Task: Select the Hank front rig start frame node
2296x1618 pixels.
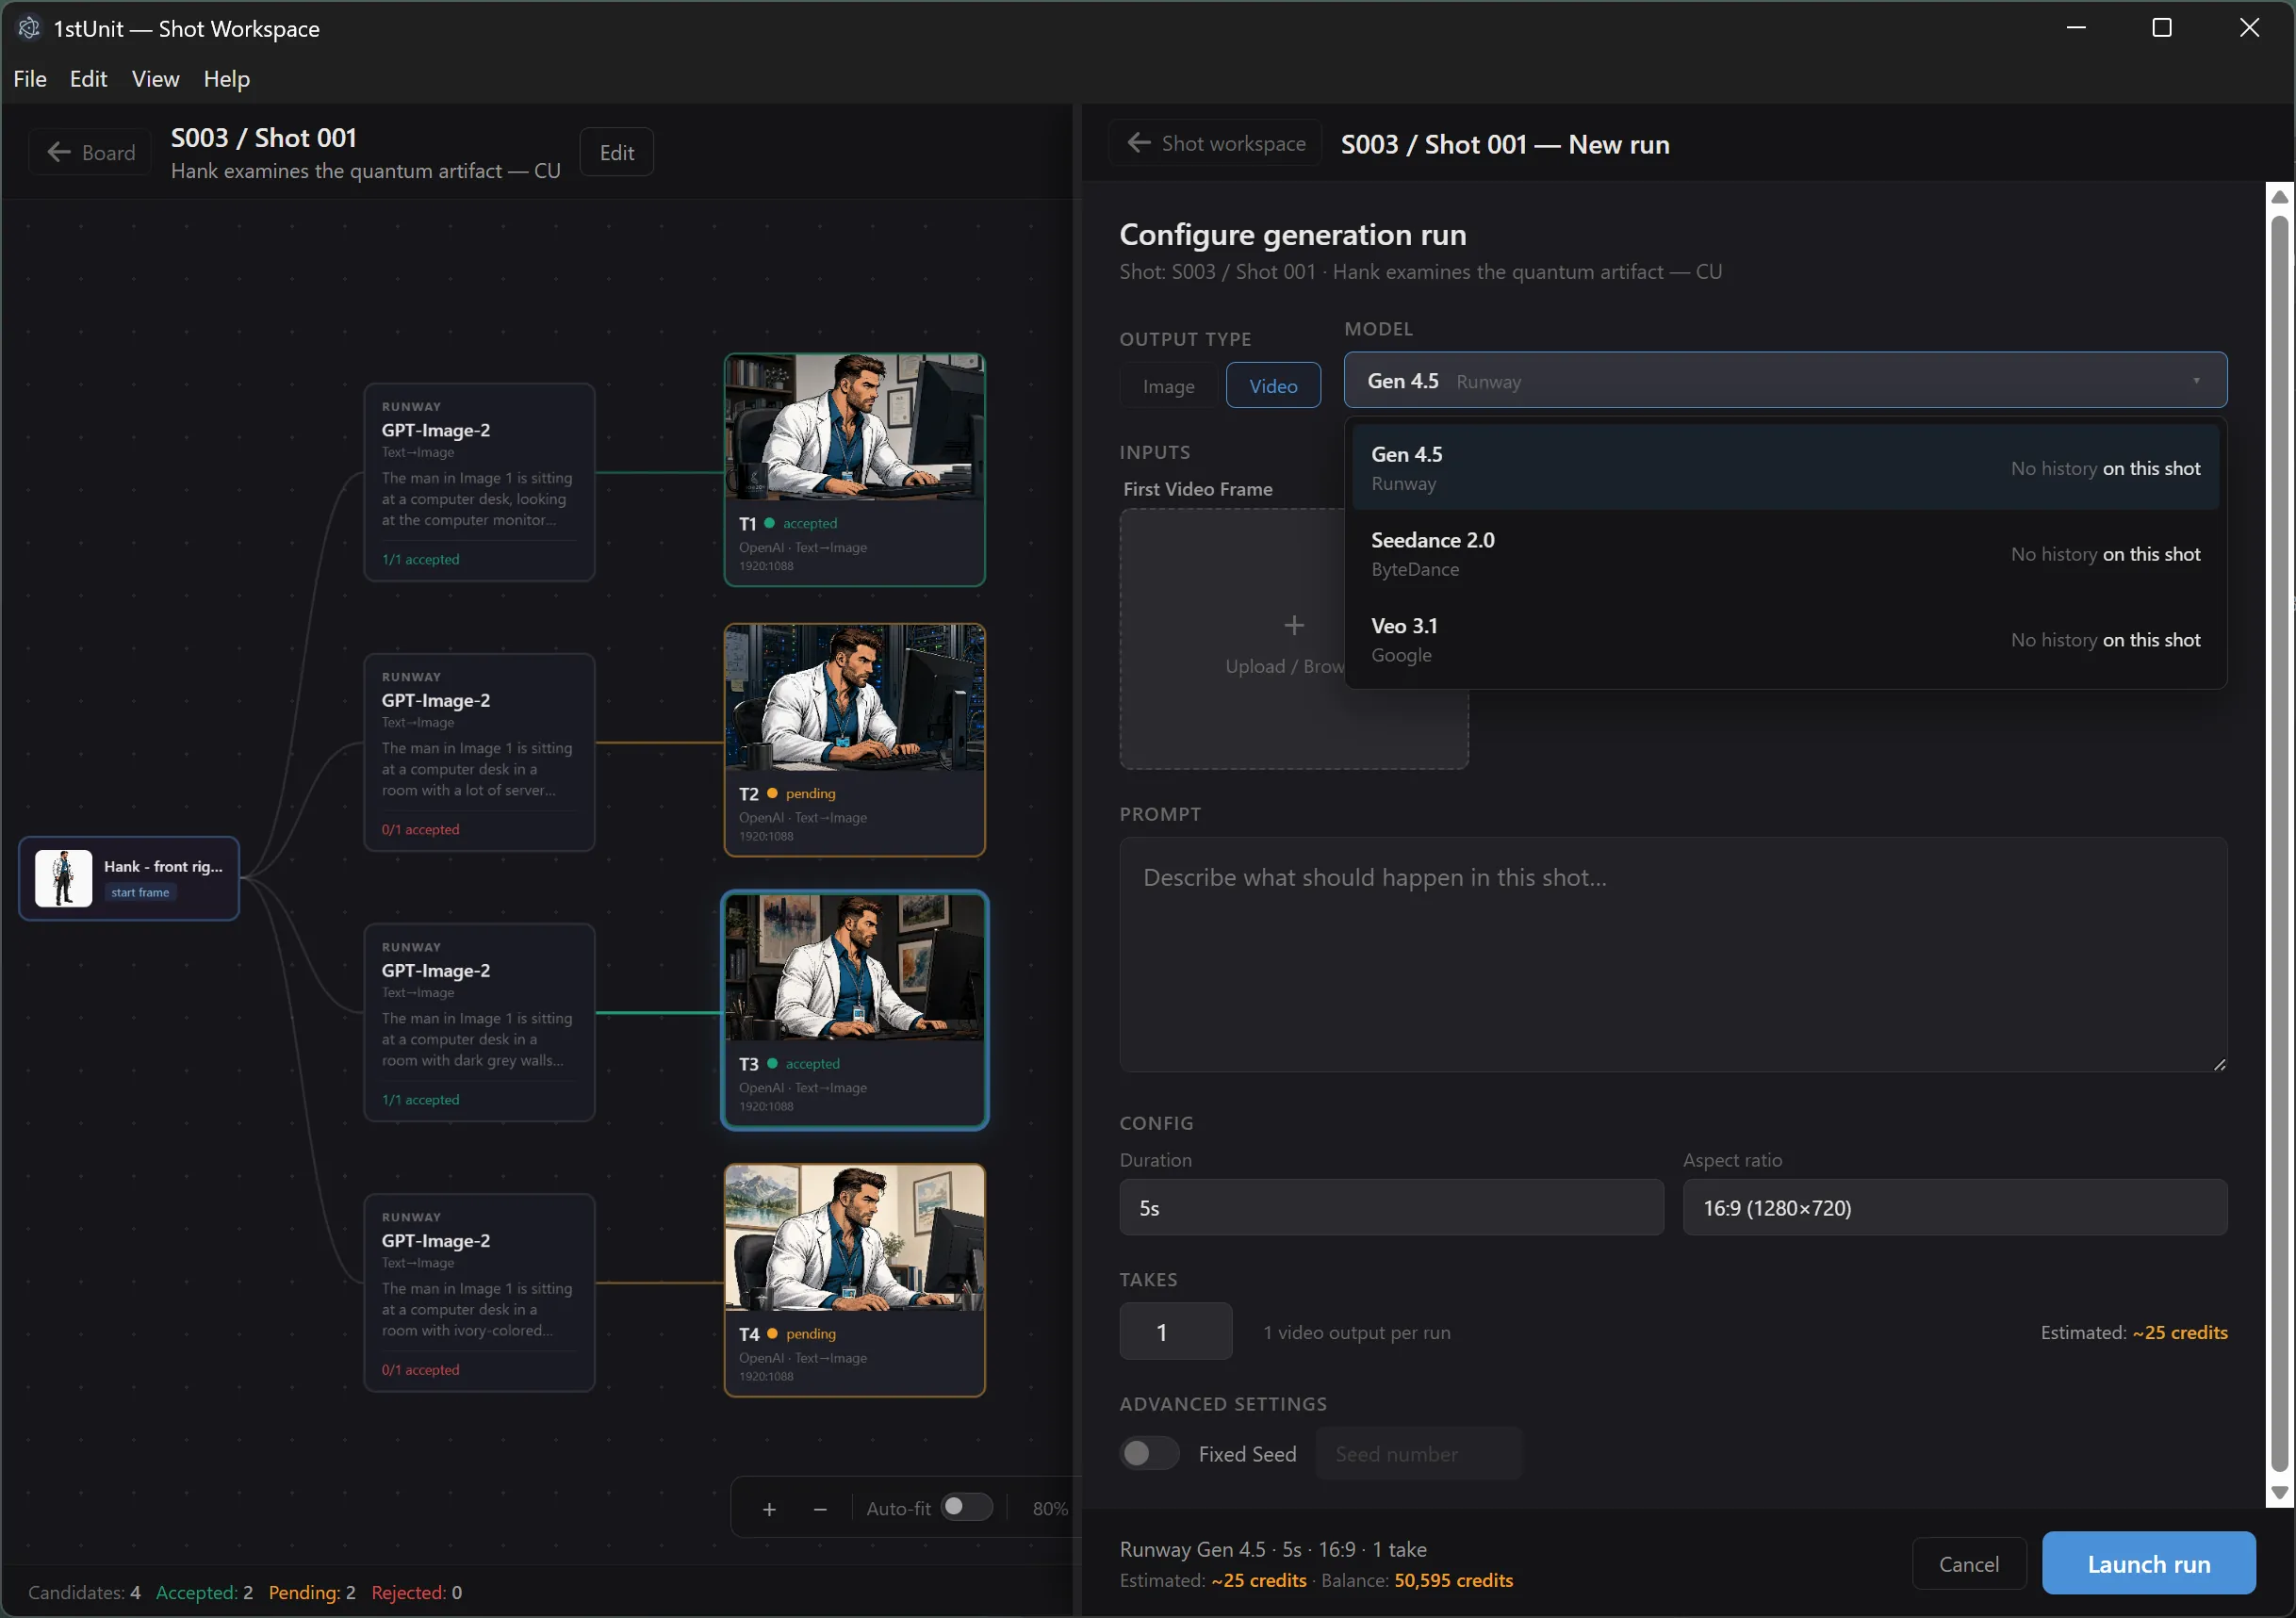Action: tap(129, 877)
